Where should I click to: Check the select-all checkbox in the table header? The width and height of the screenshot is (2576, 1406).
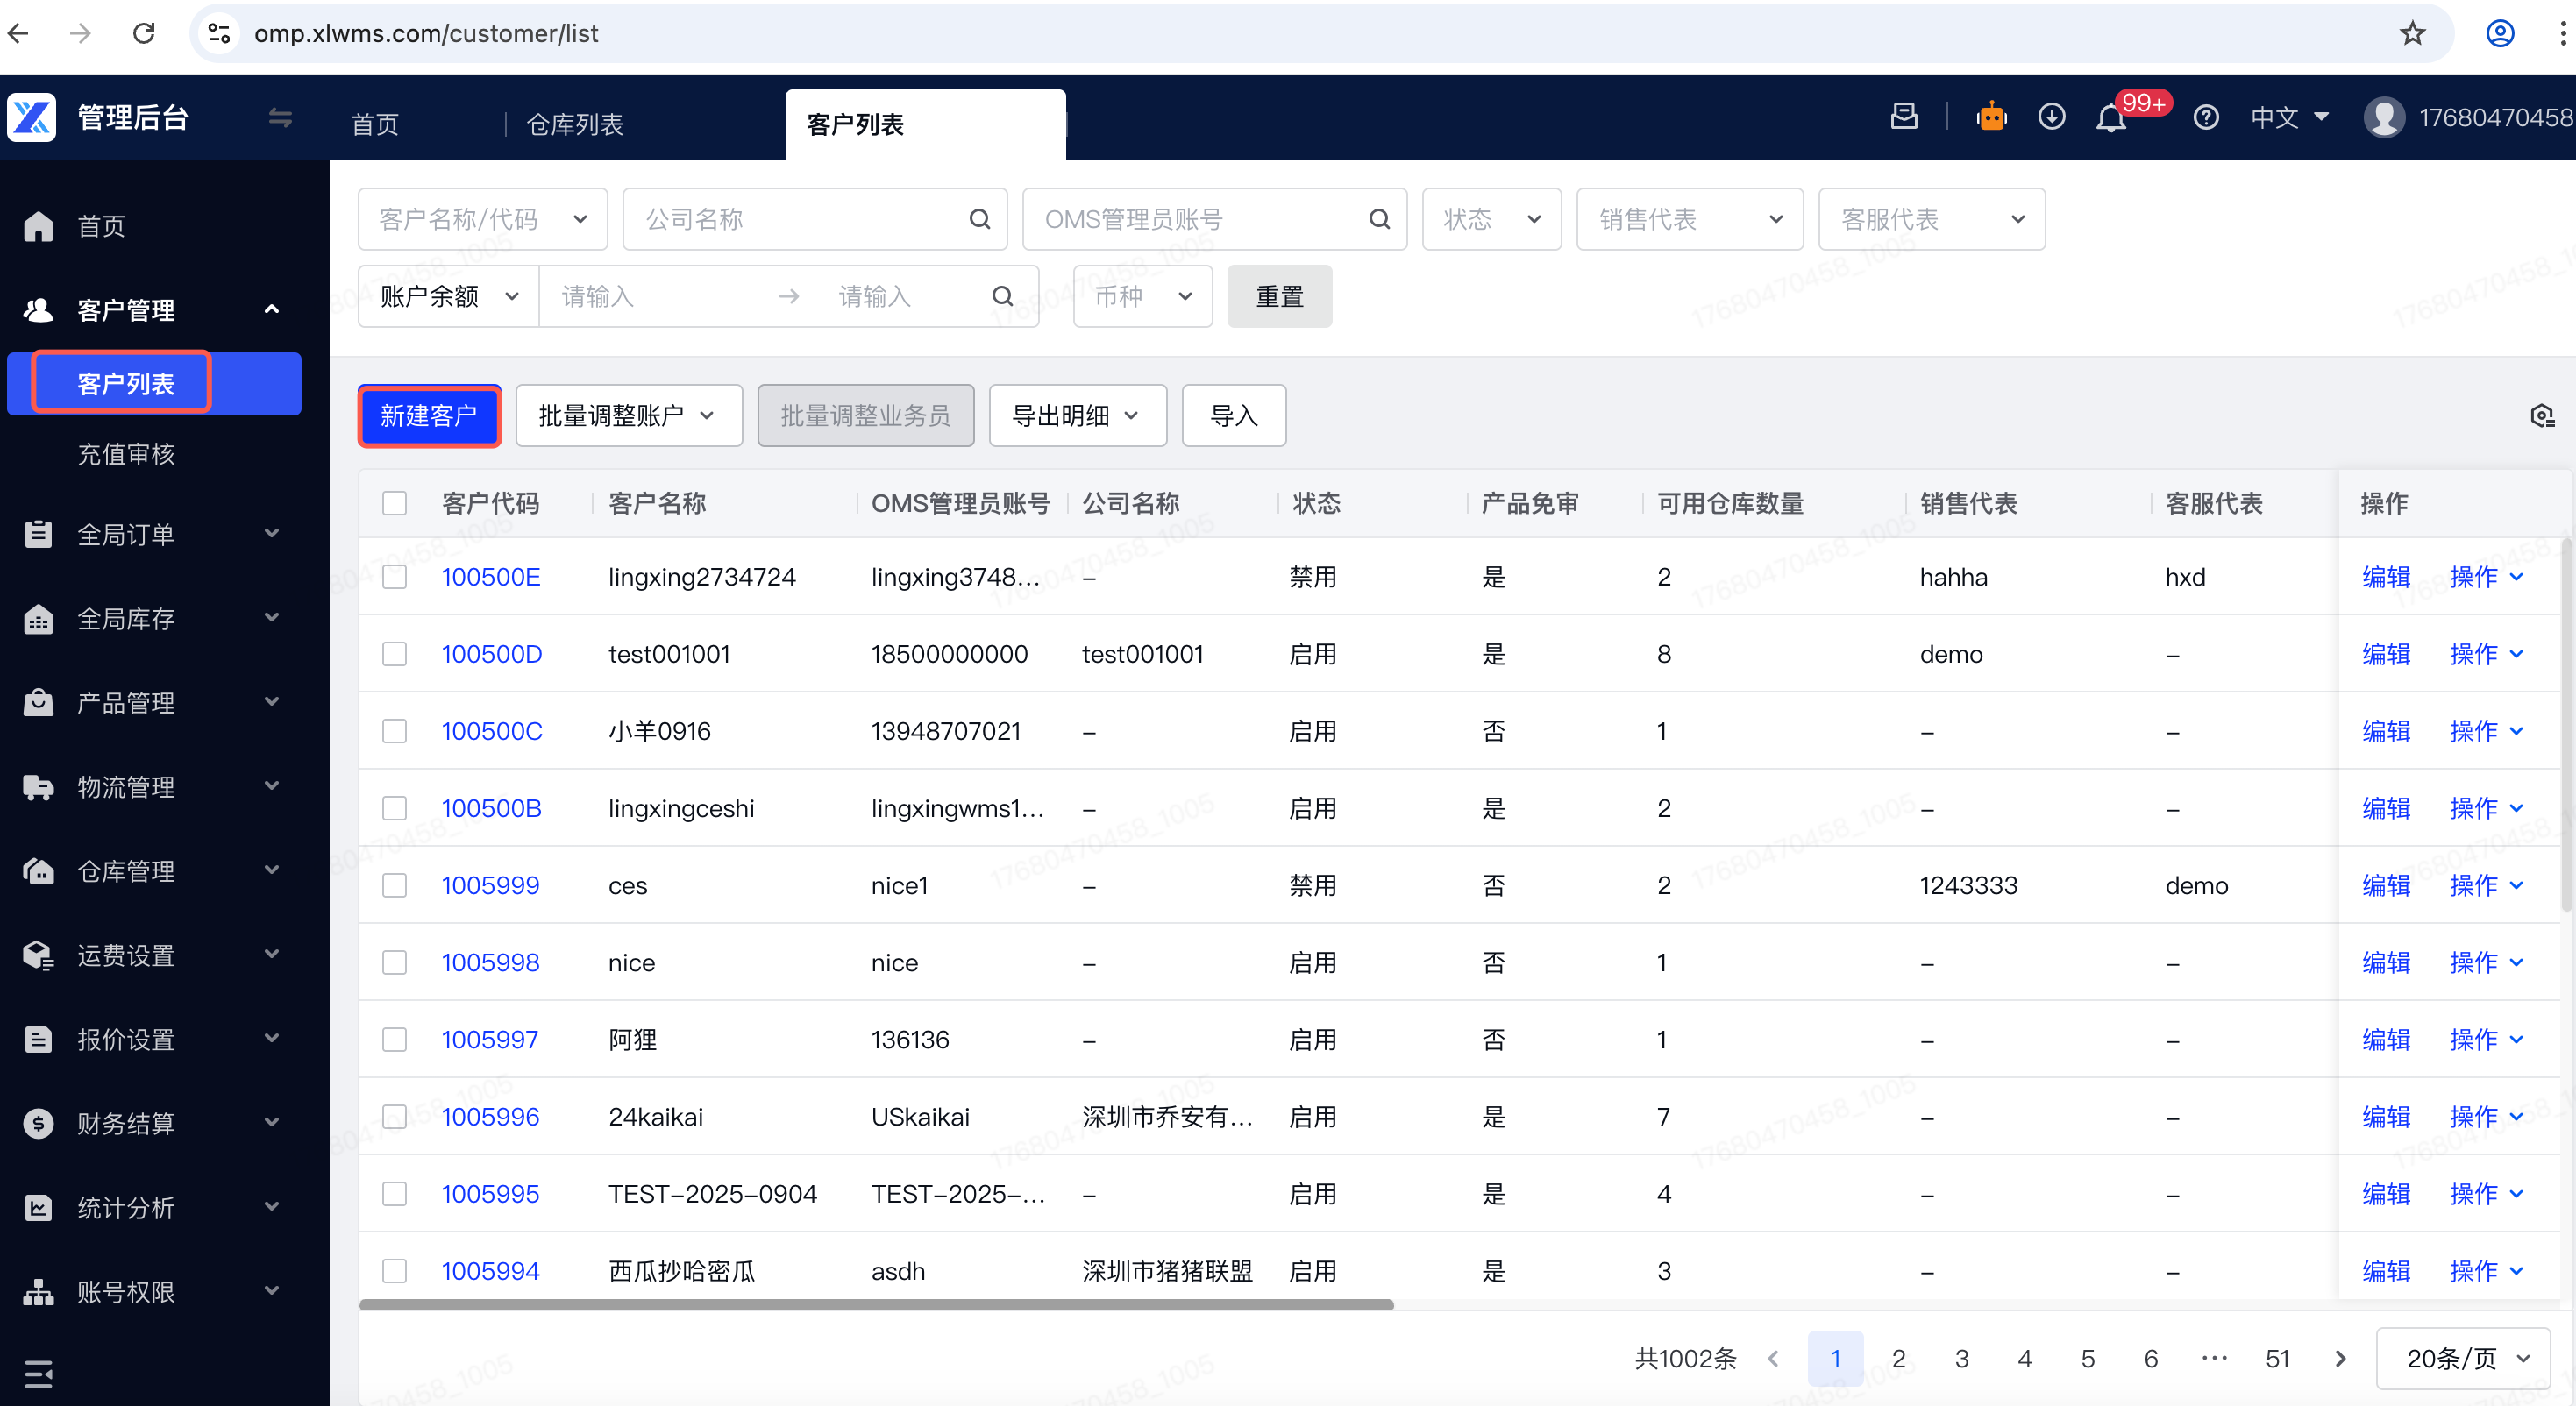[395, 503]
